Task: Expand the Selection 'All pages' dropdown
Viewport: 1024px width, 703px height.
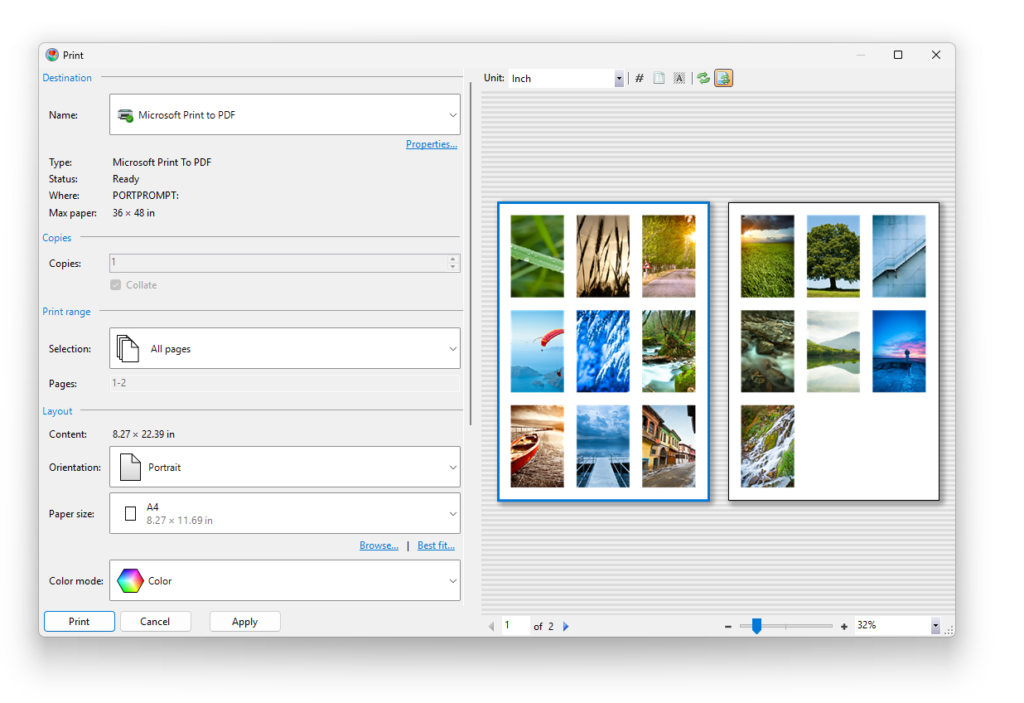Action: click(284, 349)
